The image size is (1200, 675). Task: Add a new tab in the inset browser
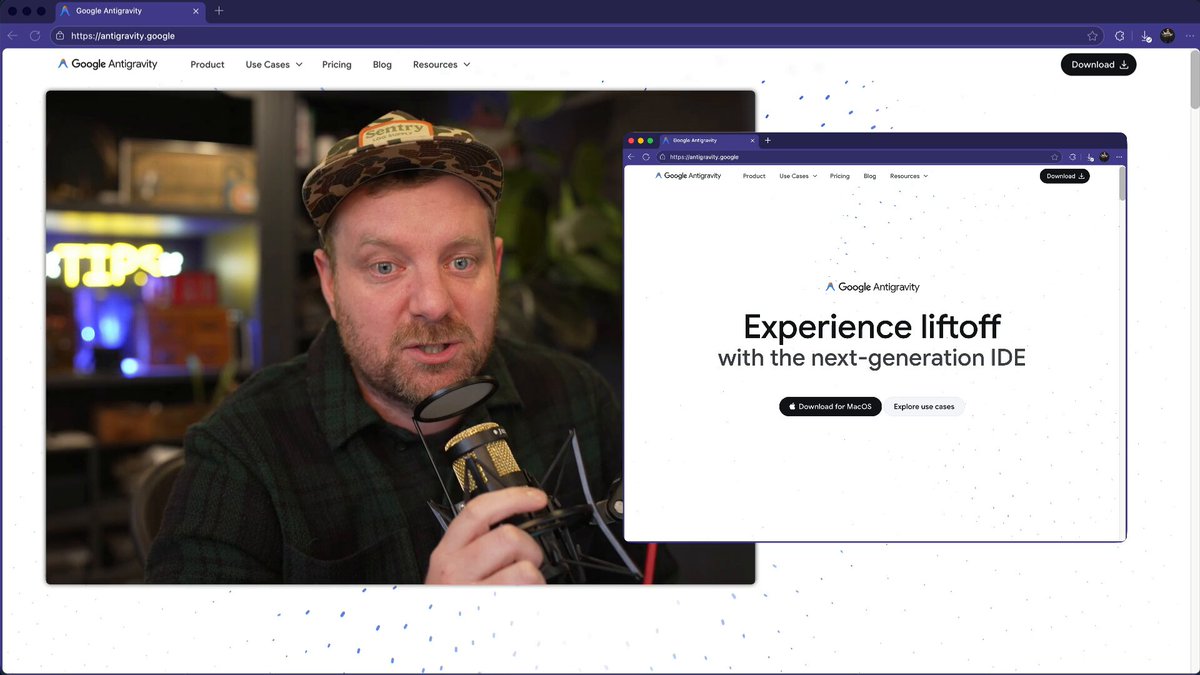point(768,141)
